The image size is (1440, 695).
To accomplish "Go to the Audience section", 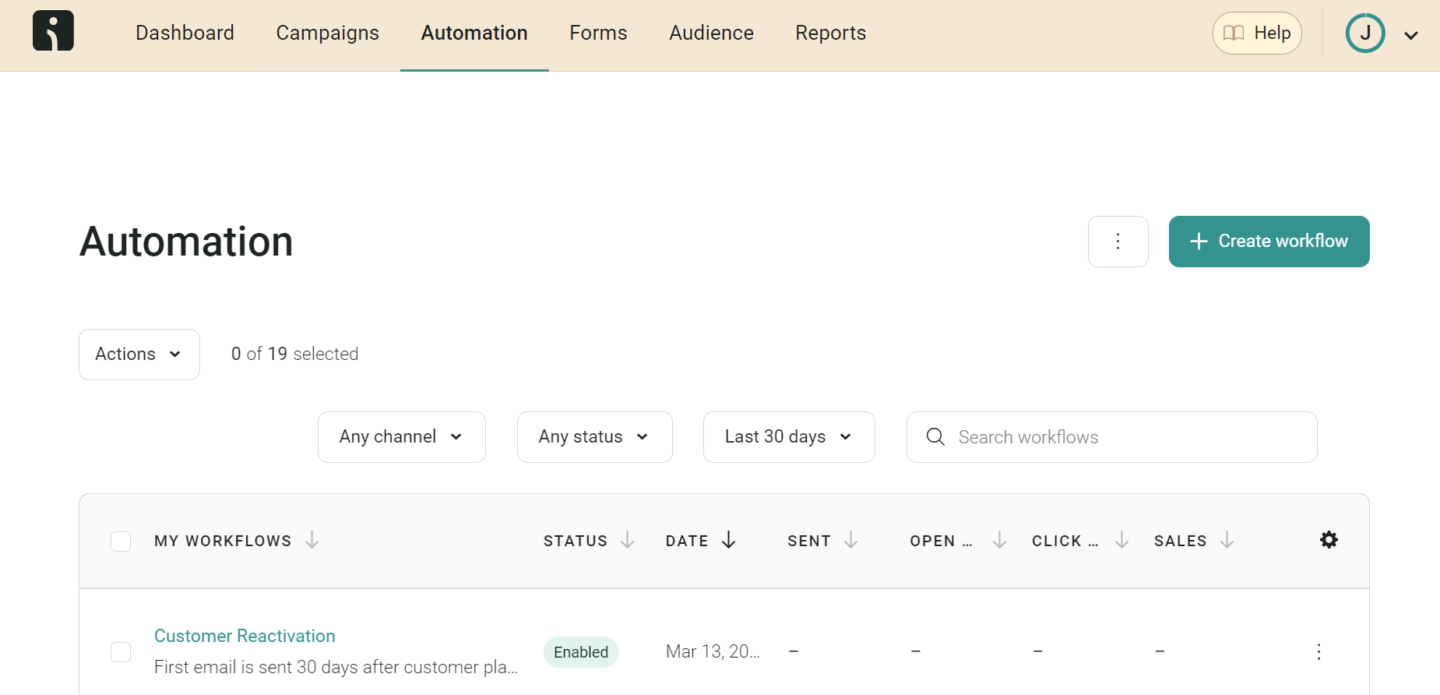I will 711,33.
